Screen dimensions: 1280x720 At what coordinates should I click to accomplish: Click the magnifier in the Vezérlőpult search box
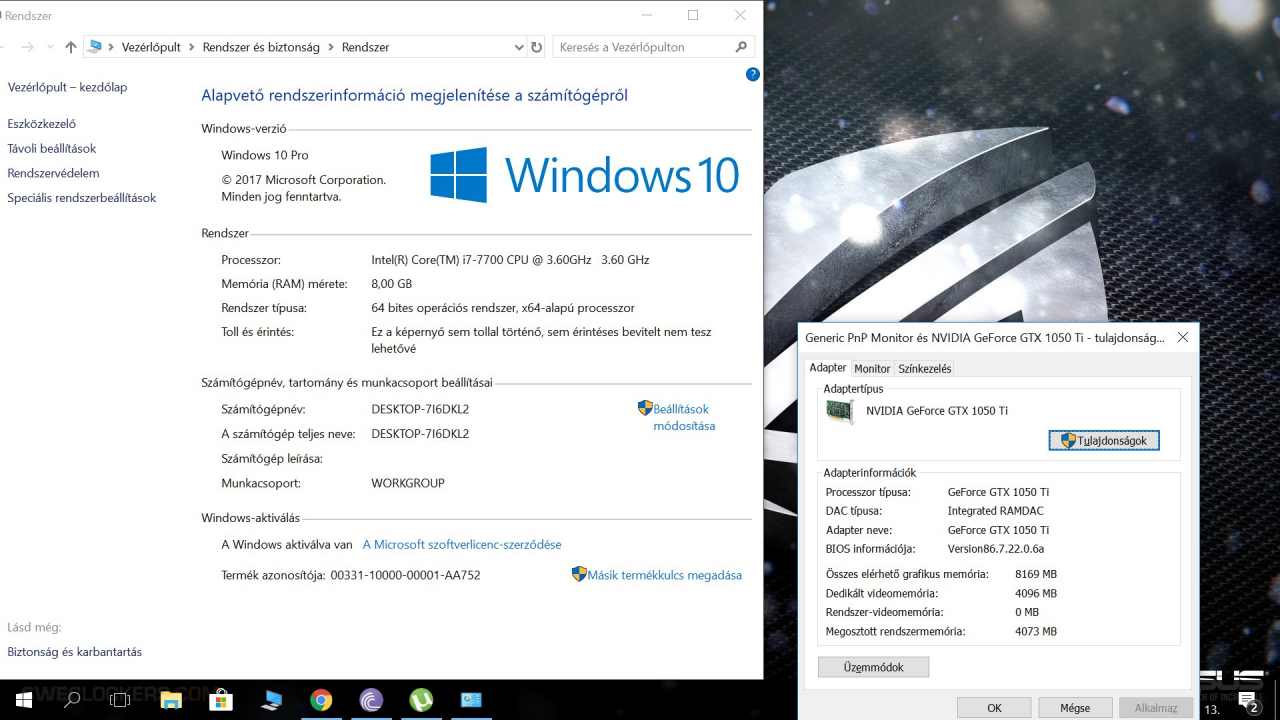click(741, 47)
